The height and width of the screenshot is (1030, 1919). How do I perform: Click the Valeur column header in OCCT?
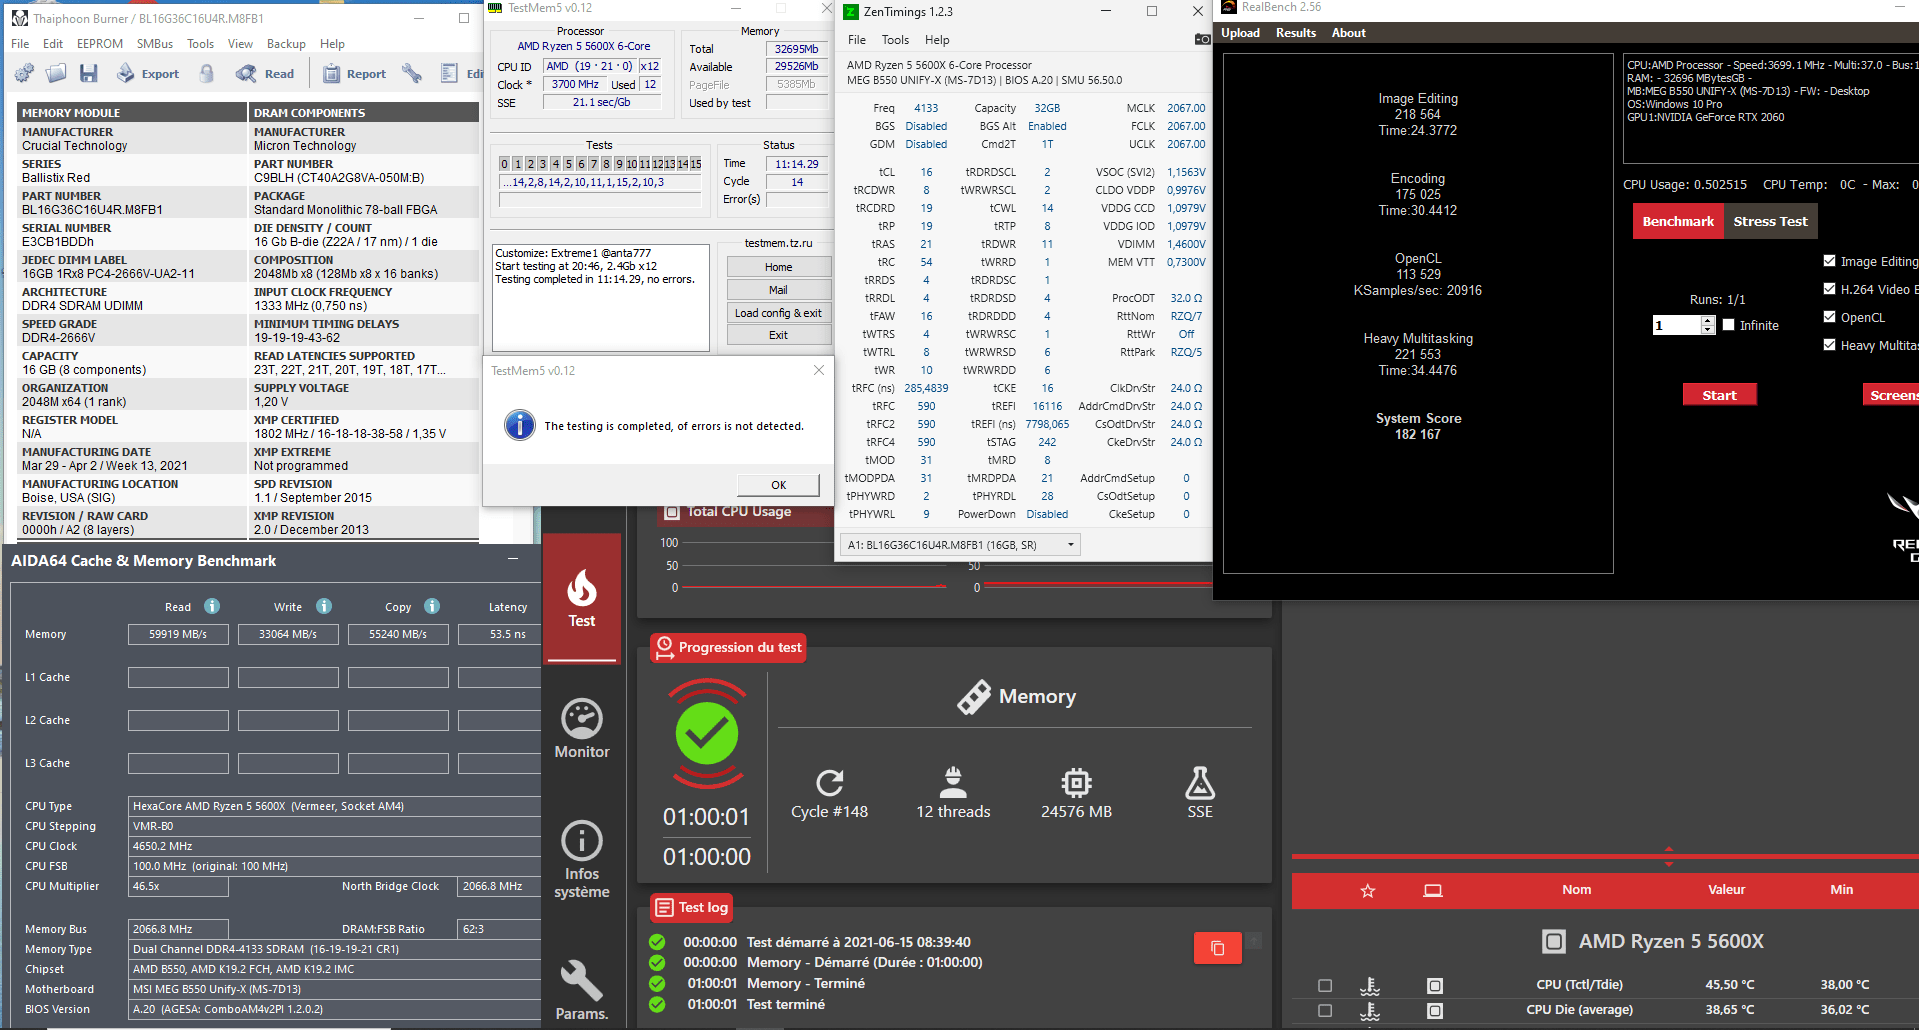click(1726, 890)
